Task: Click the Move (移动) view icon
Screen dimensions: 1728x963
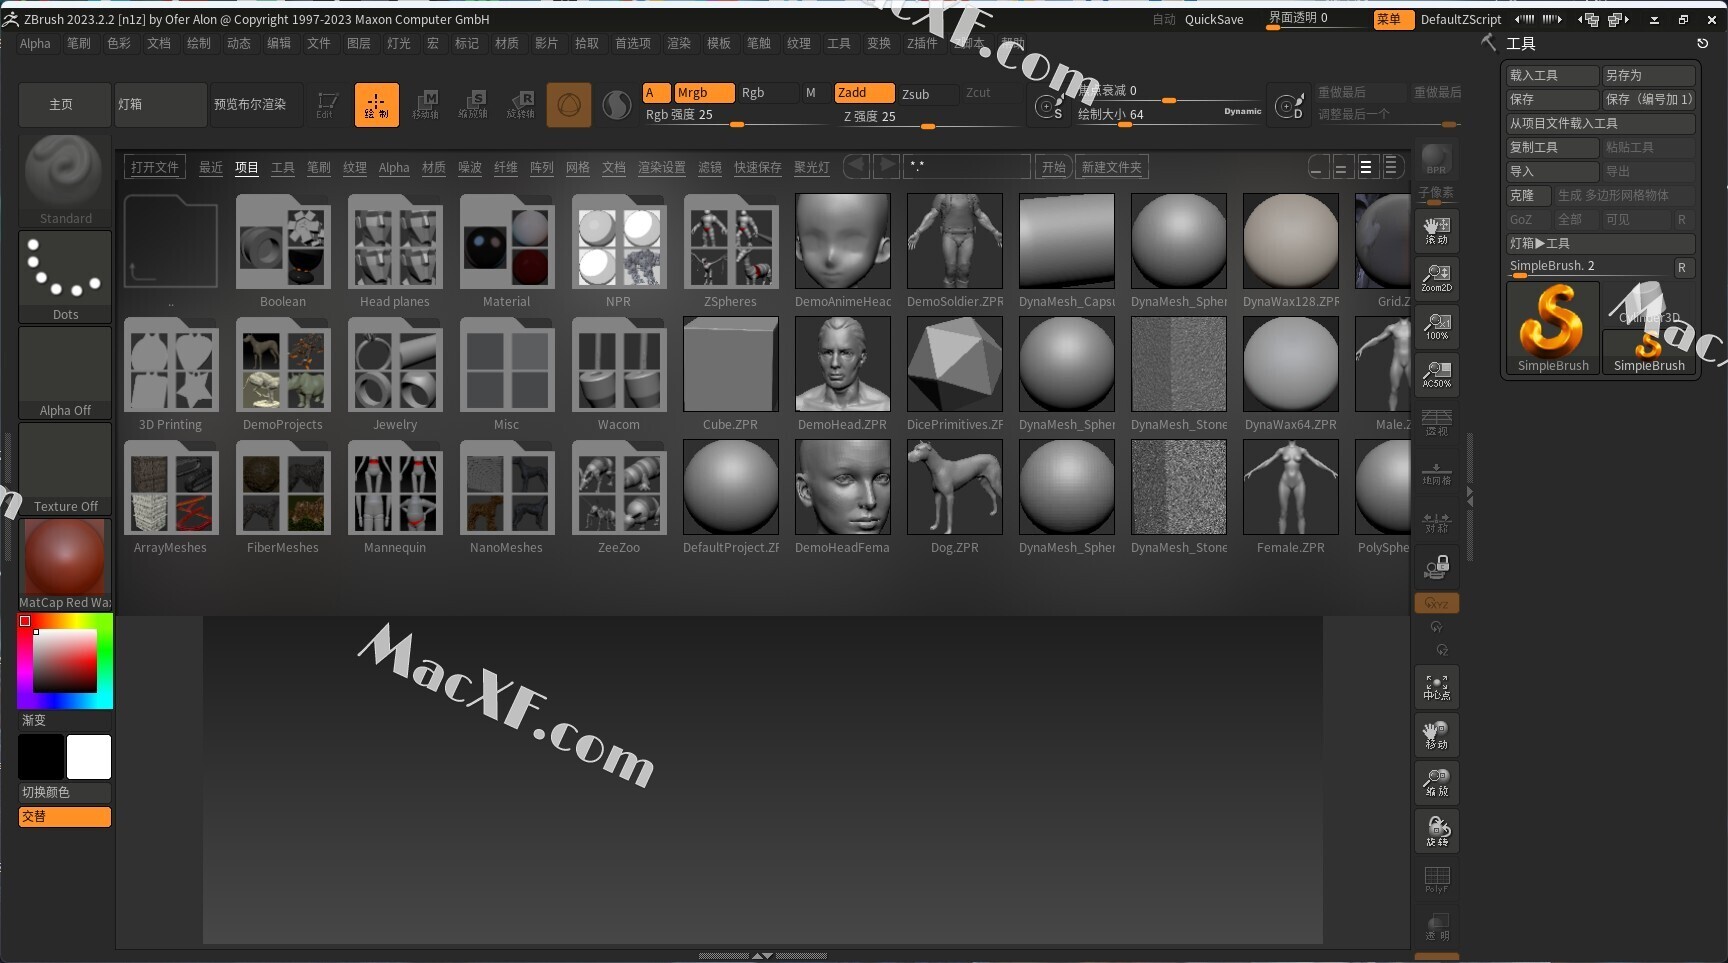Action: (x=1437, y=735)
